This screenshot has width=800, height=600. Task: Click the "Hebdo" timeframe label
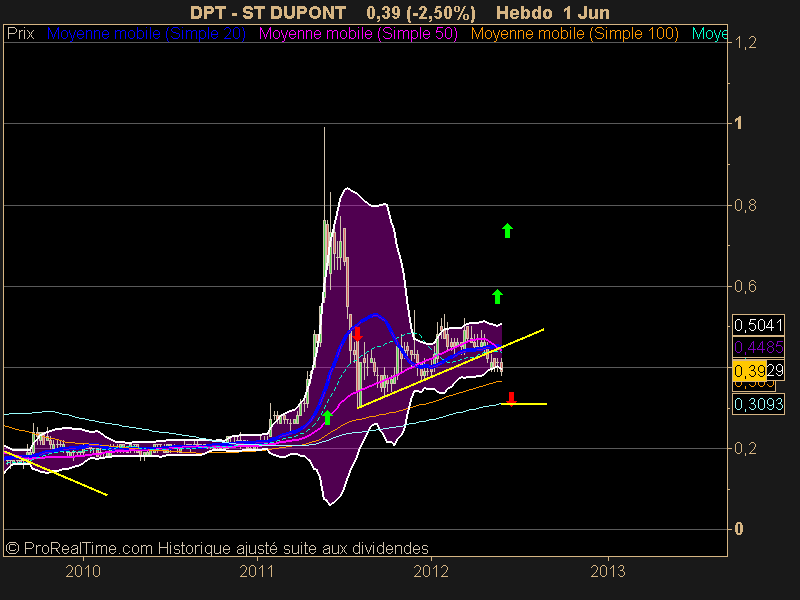[x=524, y=12]
